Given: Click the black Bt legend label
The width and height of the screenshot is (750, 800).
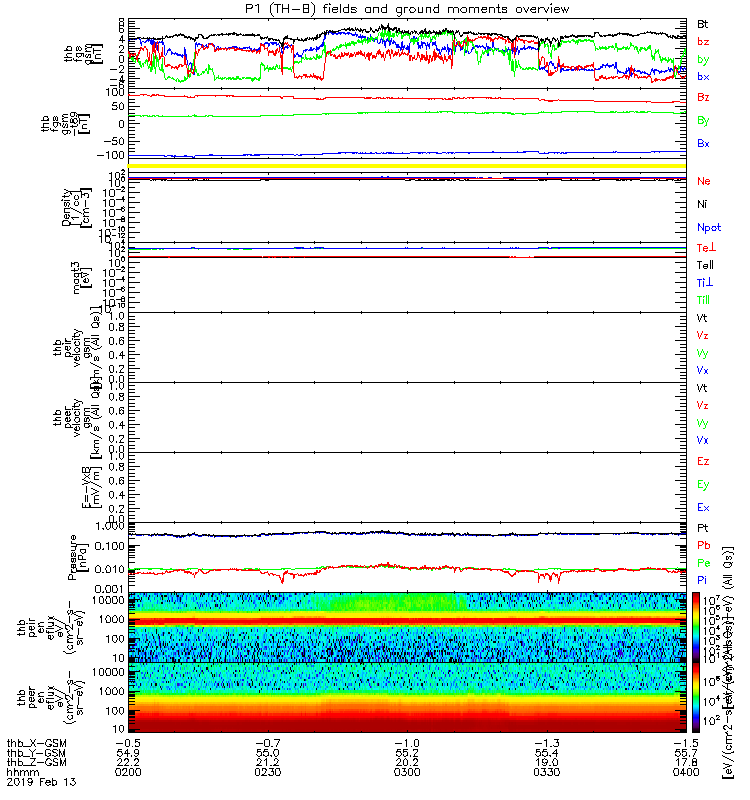Looking at the screenshot, I should click(x=703, y=24).
